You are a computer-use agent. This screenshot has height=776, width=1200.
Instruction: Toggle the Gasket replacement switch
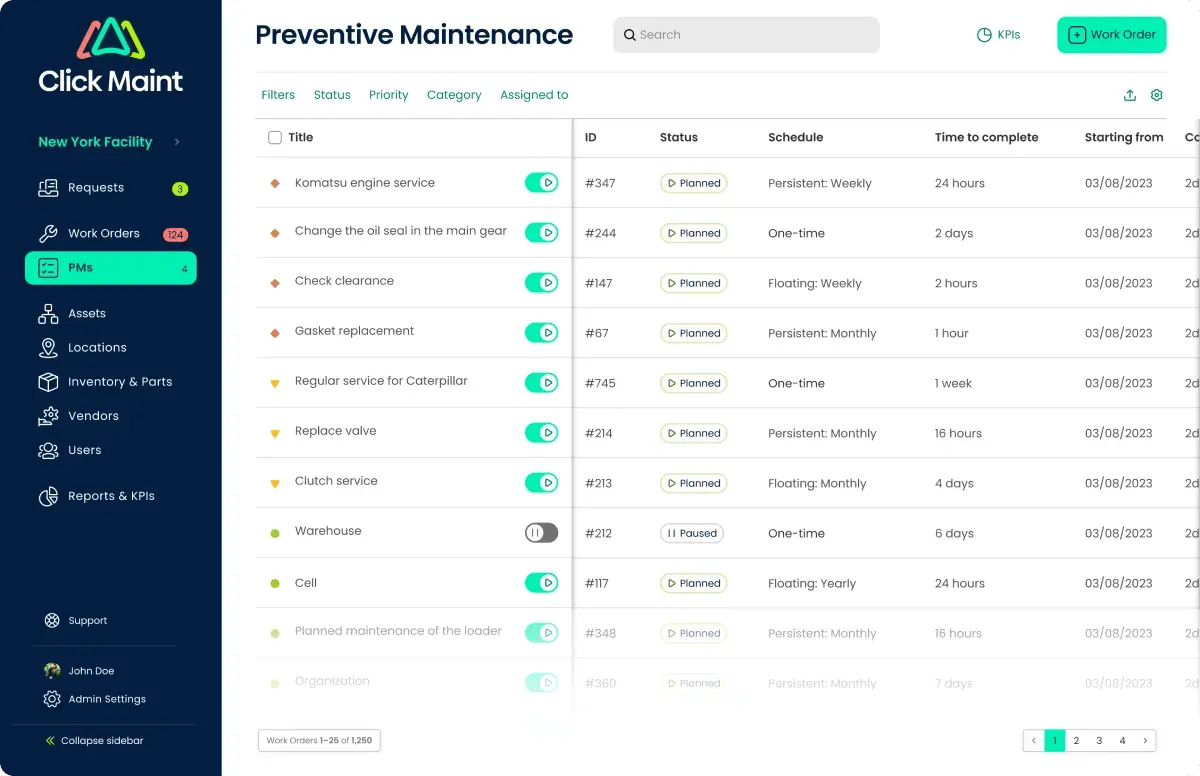tap(541, 332)
